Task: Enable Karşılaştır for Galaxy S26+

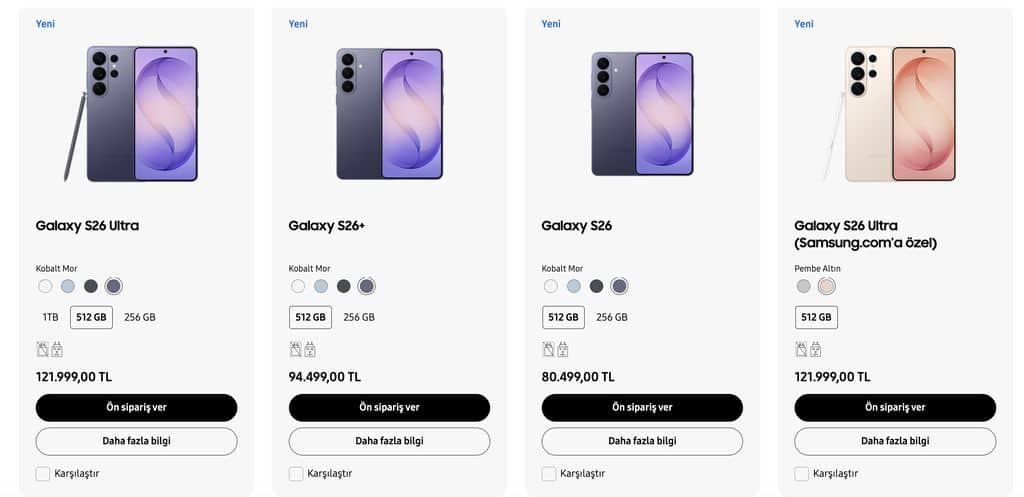Action: (296, 473)
